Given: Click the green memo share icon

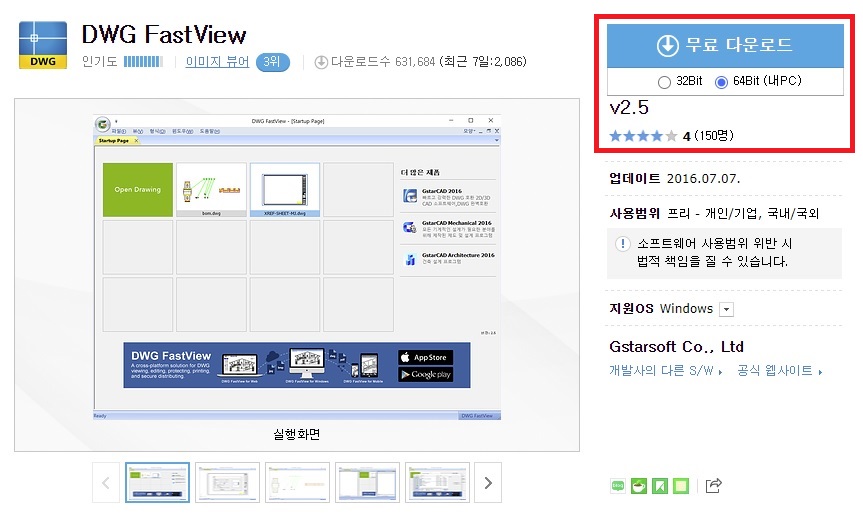Looking at the screenshot, I should click(x=681, y=486).
